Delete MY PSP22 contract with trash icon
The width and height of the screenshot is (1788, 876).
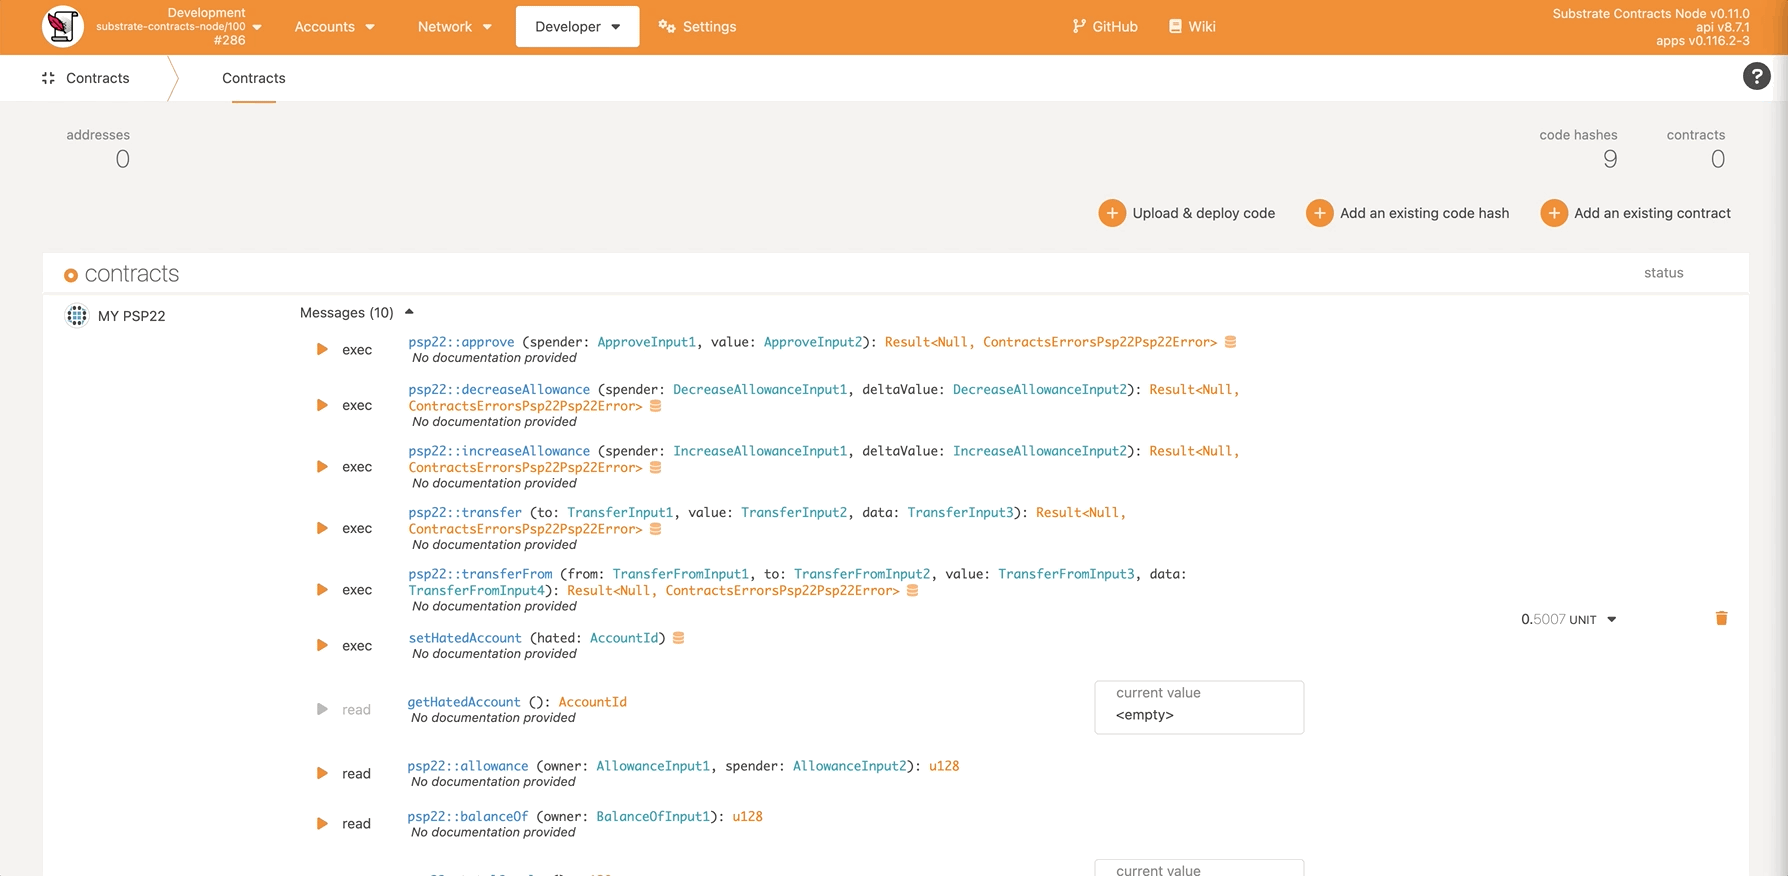(1721, 618)
